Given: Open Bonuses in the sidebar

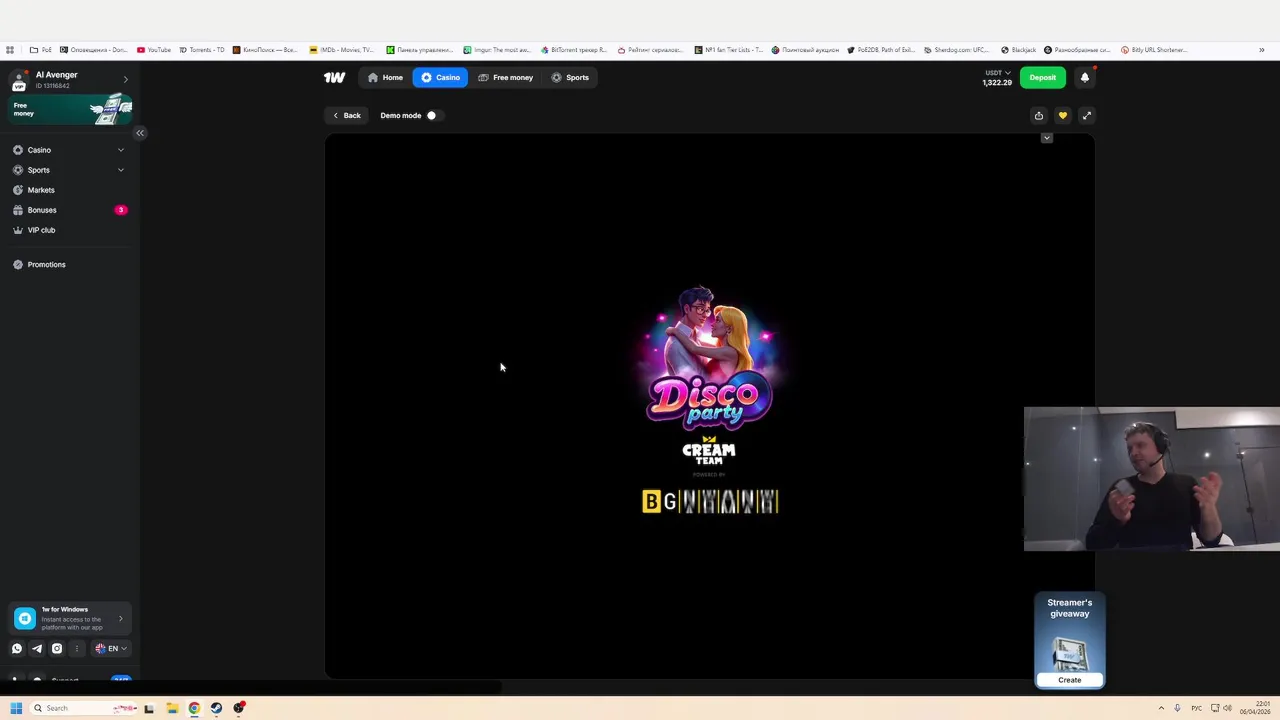Looking at the screenshot, I should tap(42, 210).
